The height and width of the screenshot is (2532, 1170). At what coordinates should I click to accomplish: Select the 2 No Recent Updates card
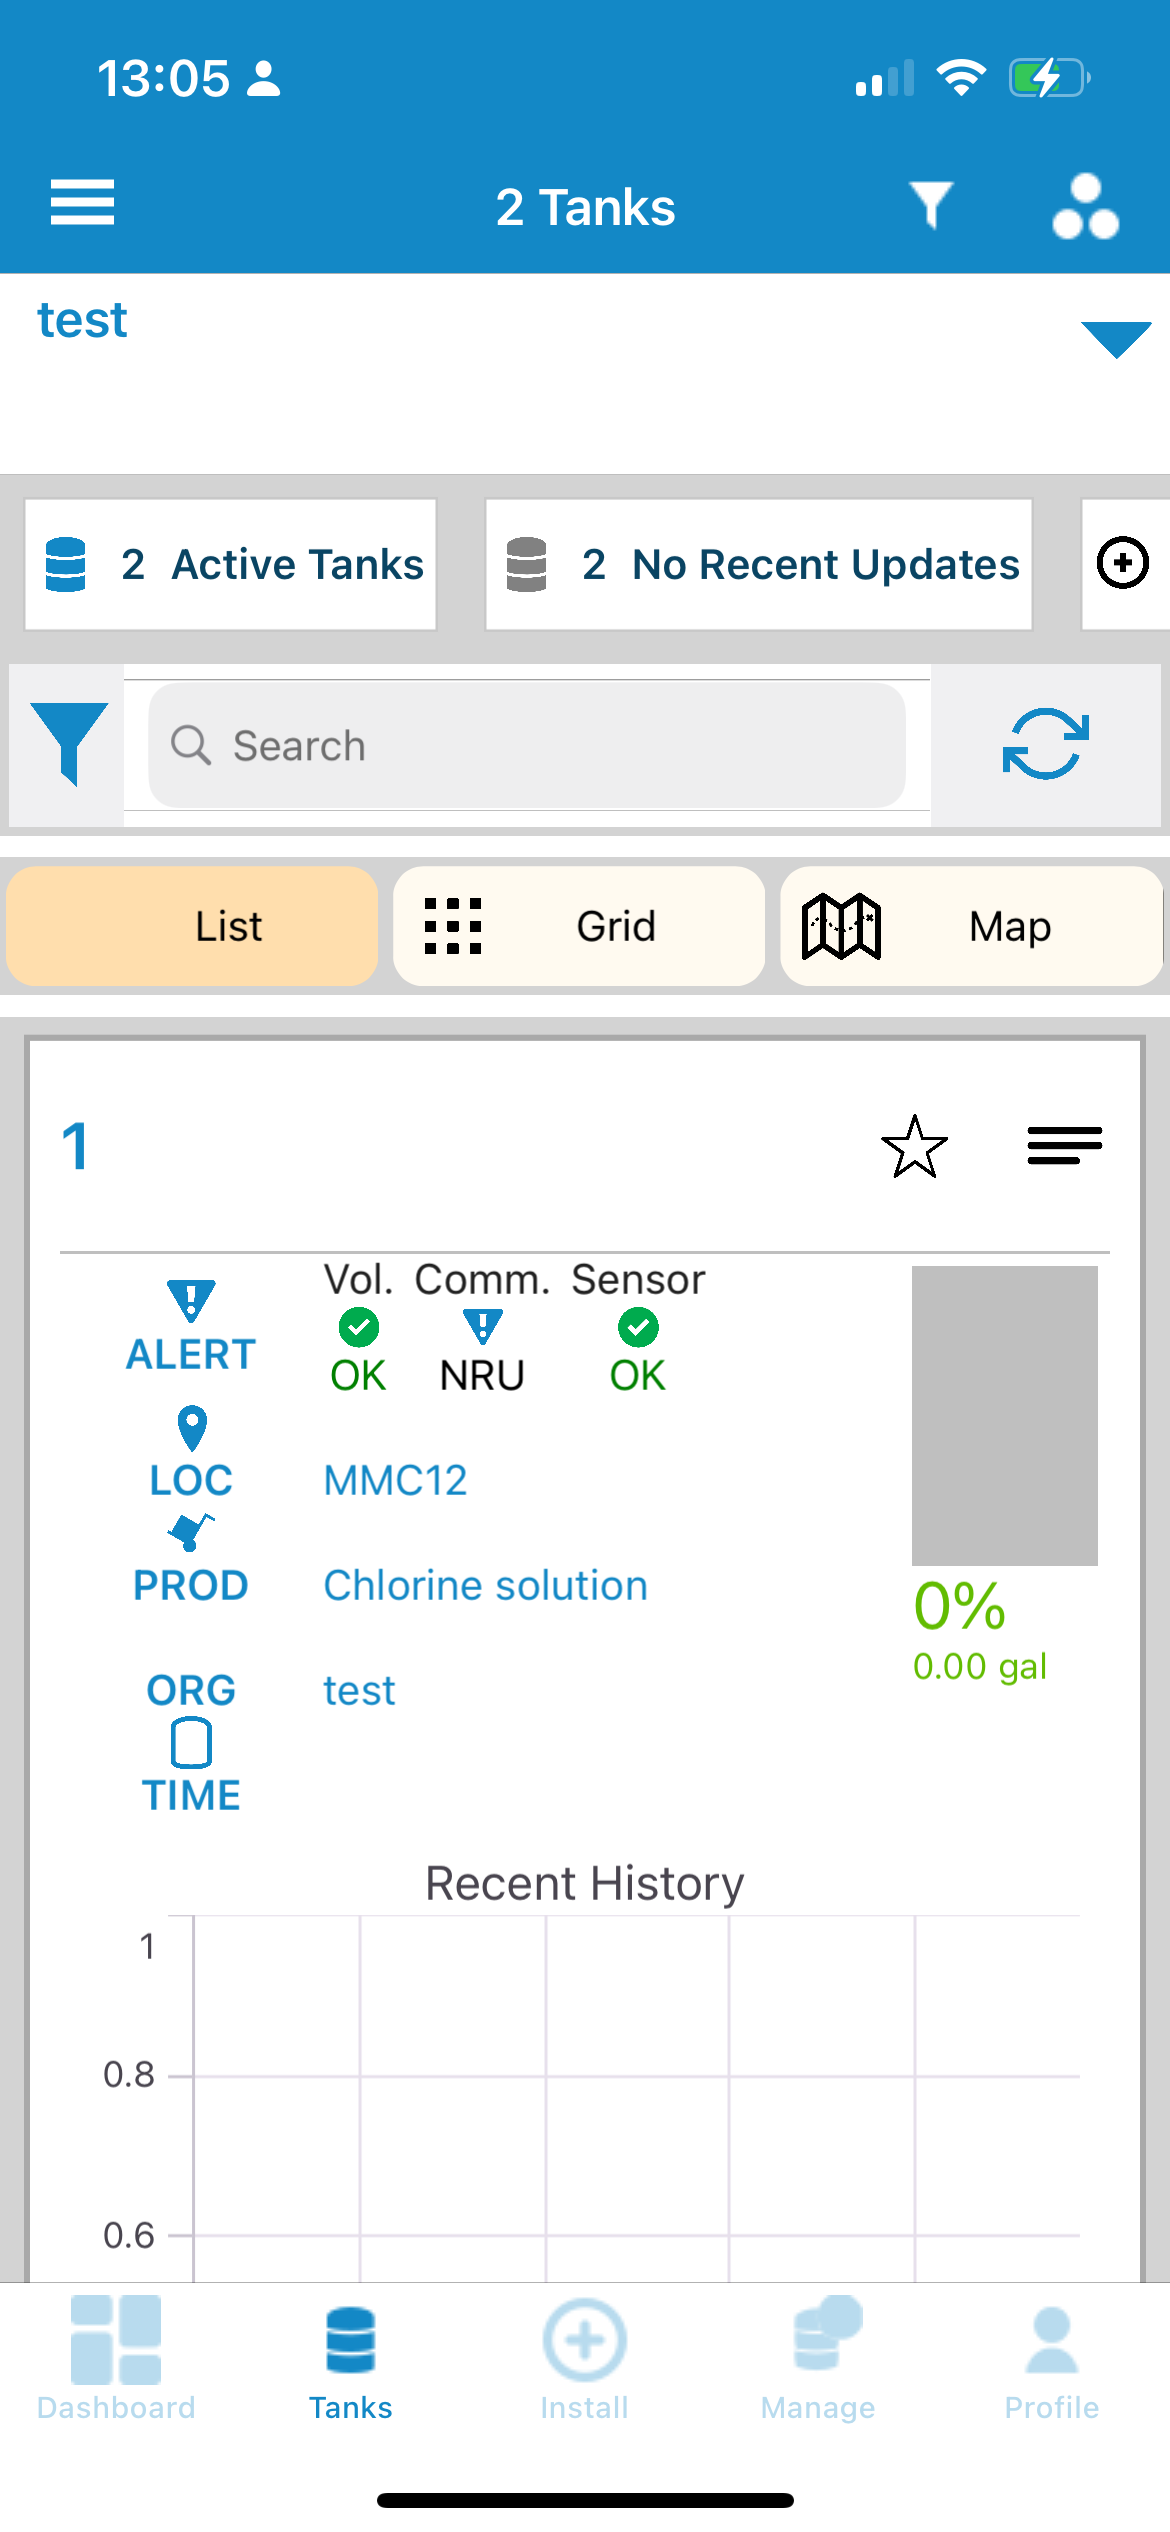coord(759,564)
